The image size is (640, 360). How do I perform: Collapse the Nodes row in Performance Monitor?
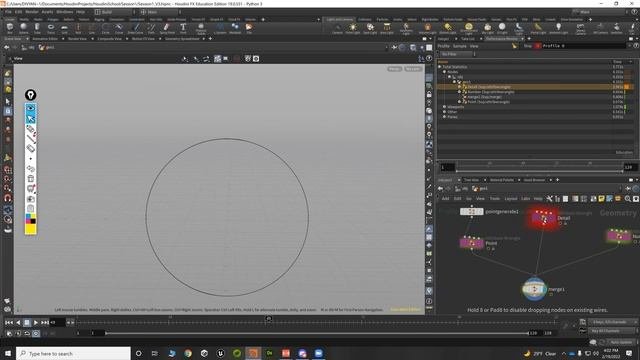pyautogui.click(x=444, y=71)
